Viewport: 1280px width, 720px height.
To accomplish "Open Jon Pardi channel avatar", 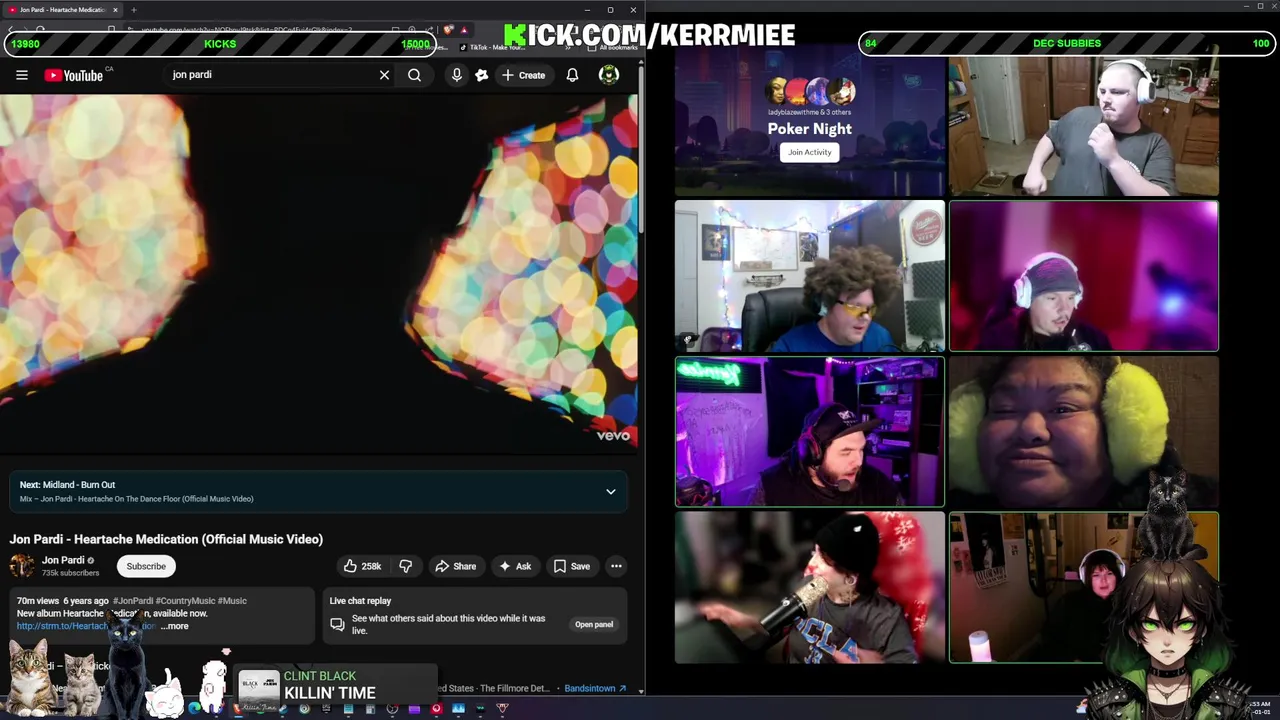I will [x=22, y=566].
